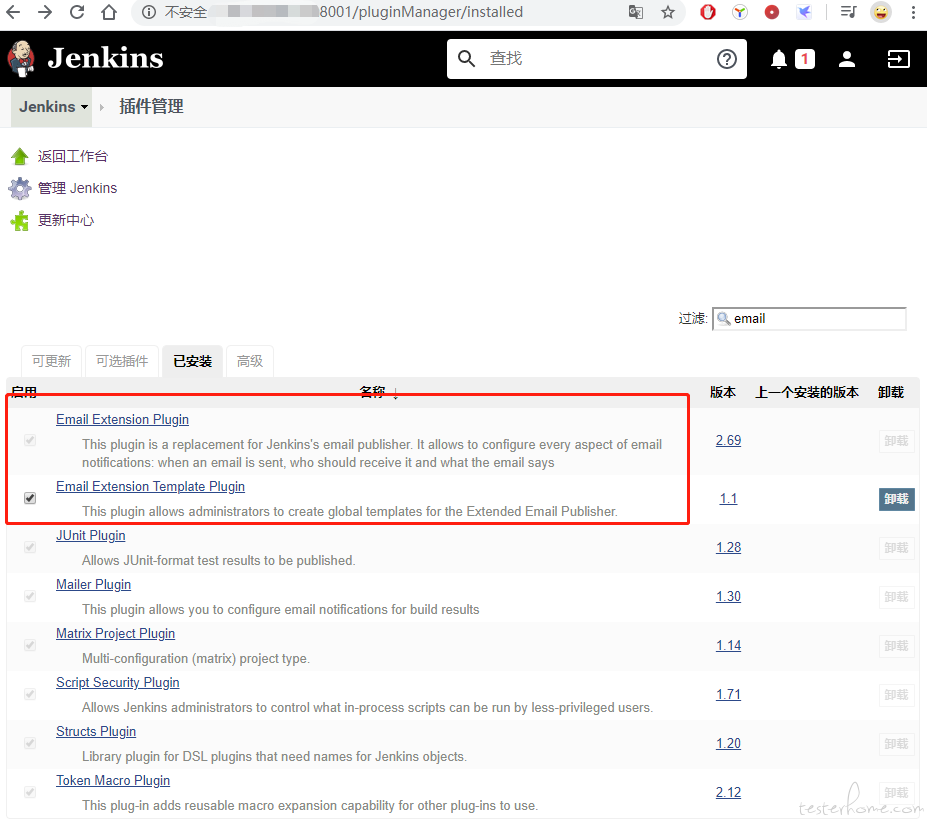This screenshot has height=827, width=927.
Task: Click the 查找 search box in header
Action: tap(597, 59)
